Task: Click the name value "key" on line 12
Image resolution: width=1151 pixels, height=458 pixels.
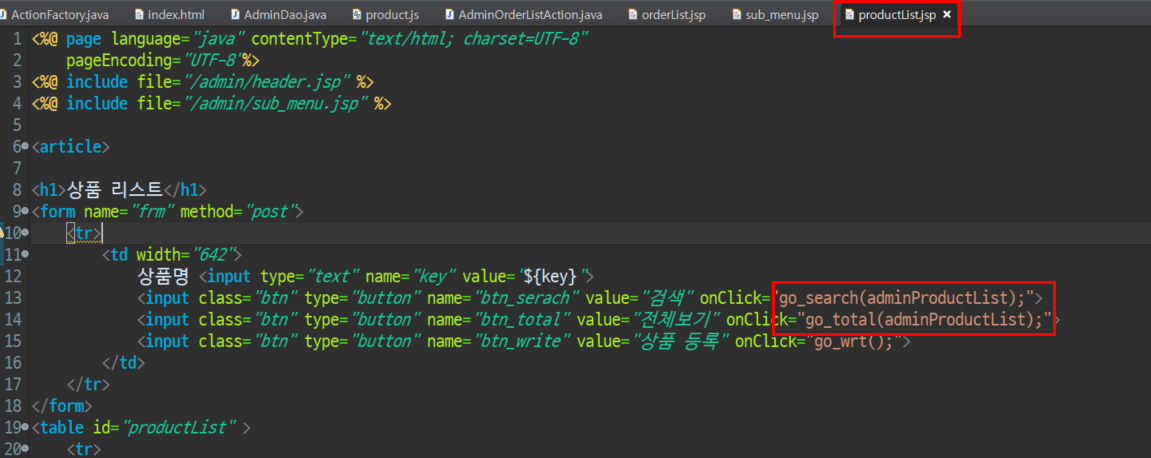Action: pyautogui.click(x=437, y=277)
